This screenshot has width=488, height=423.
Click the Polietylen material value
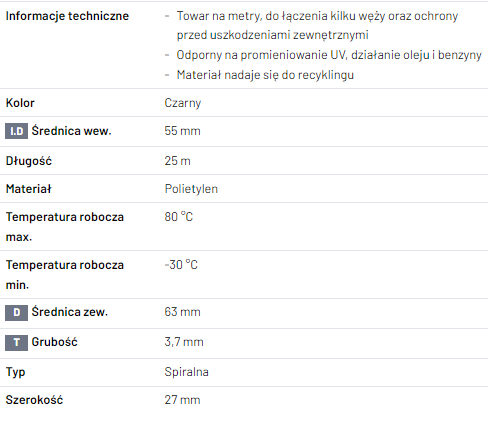(191, 189)
